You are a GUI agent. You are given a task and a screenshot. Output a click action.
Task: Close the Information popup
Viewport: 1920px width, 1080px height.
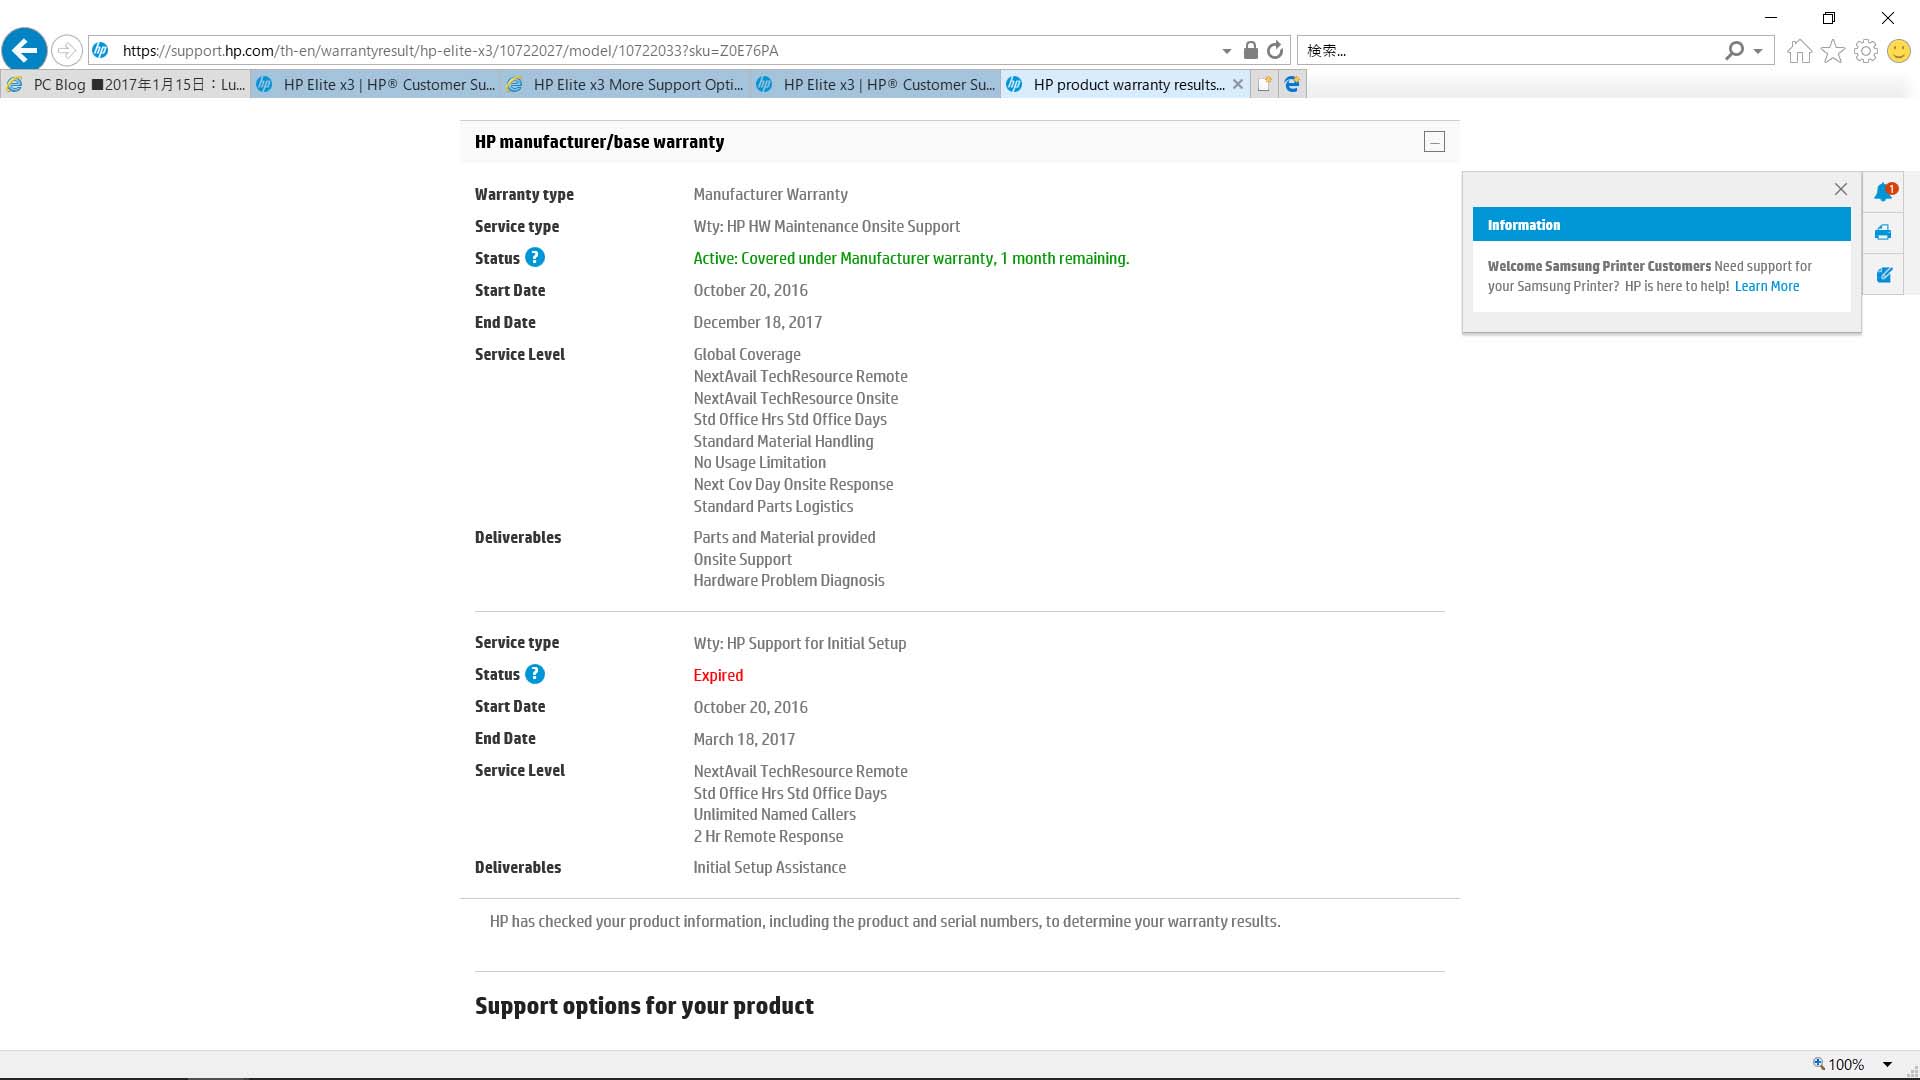pyautogui.click(x=1840, y=189)
